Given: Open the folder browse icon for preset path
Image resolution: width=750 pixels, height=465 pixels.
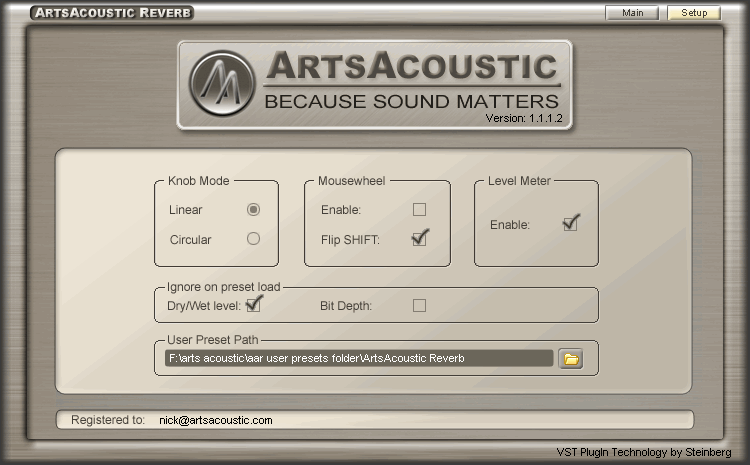Looking at the screenshot, I should pos(571,358).
